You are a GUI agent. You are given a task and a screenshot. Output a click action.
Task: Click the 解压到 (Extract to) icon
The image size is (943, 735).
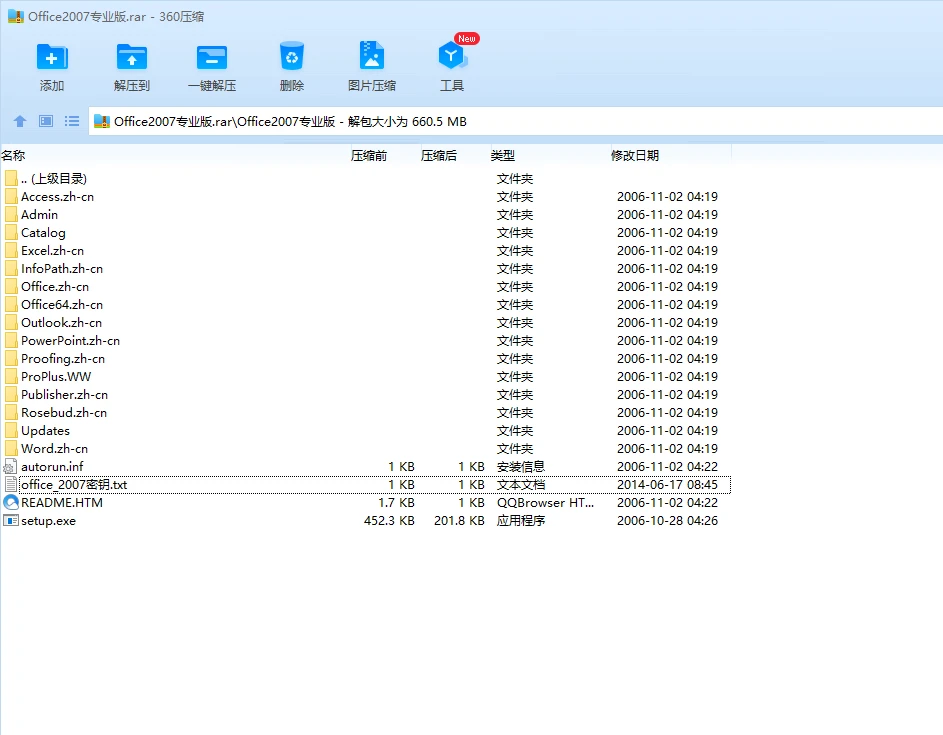[x=132, y=58]
